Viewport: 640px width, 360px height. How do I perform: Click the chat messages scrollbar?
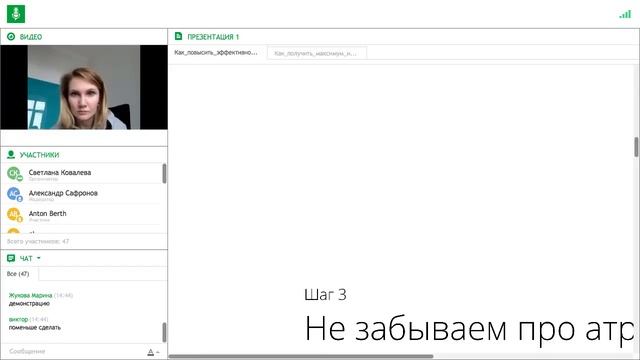[x=164, y=332]
